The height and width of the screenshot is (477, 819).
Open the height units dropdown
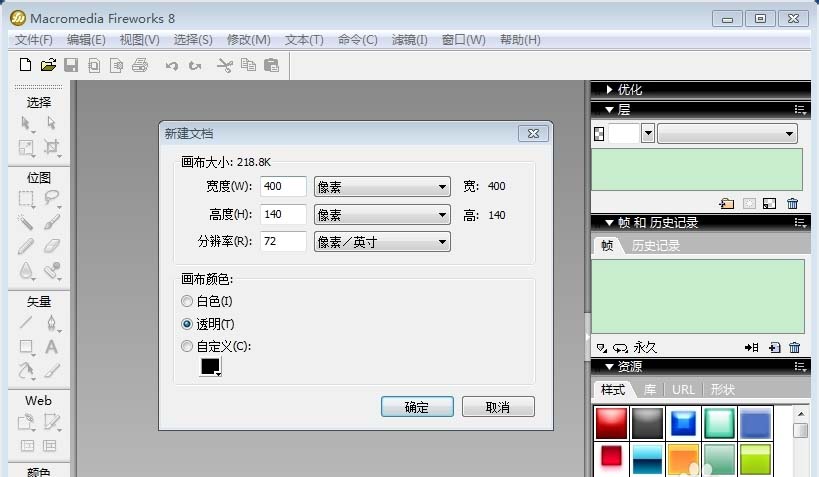(x=382, y=215)
